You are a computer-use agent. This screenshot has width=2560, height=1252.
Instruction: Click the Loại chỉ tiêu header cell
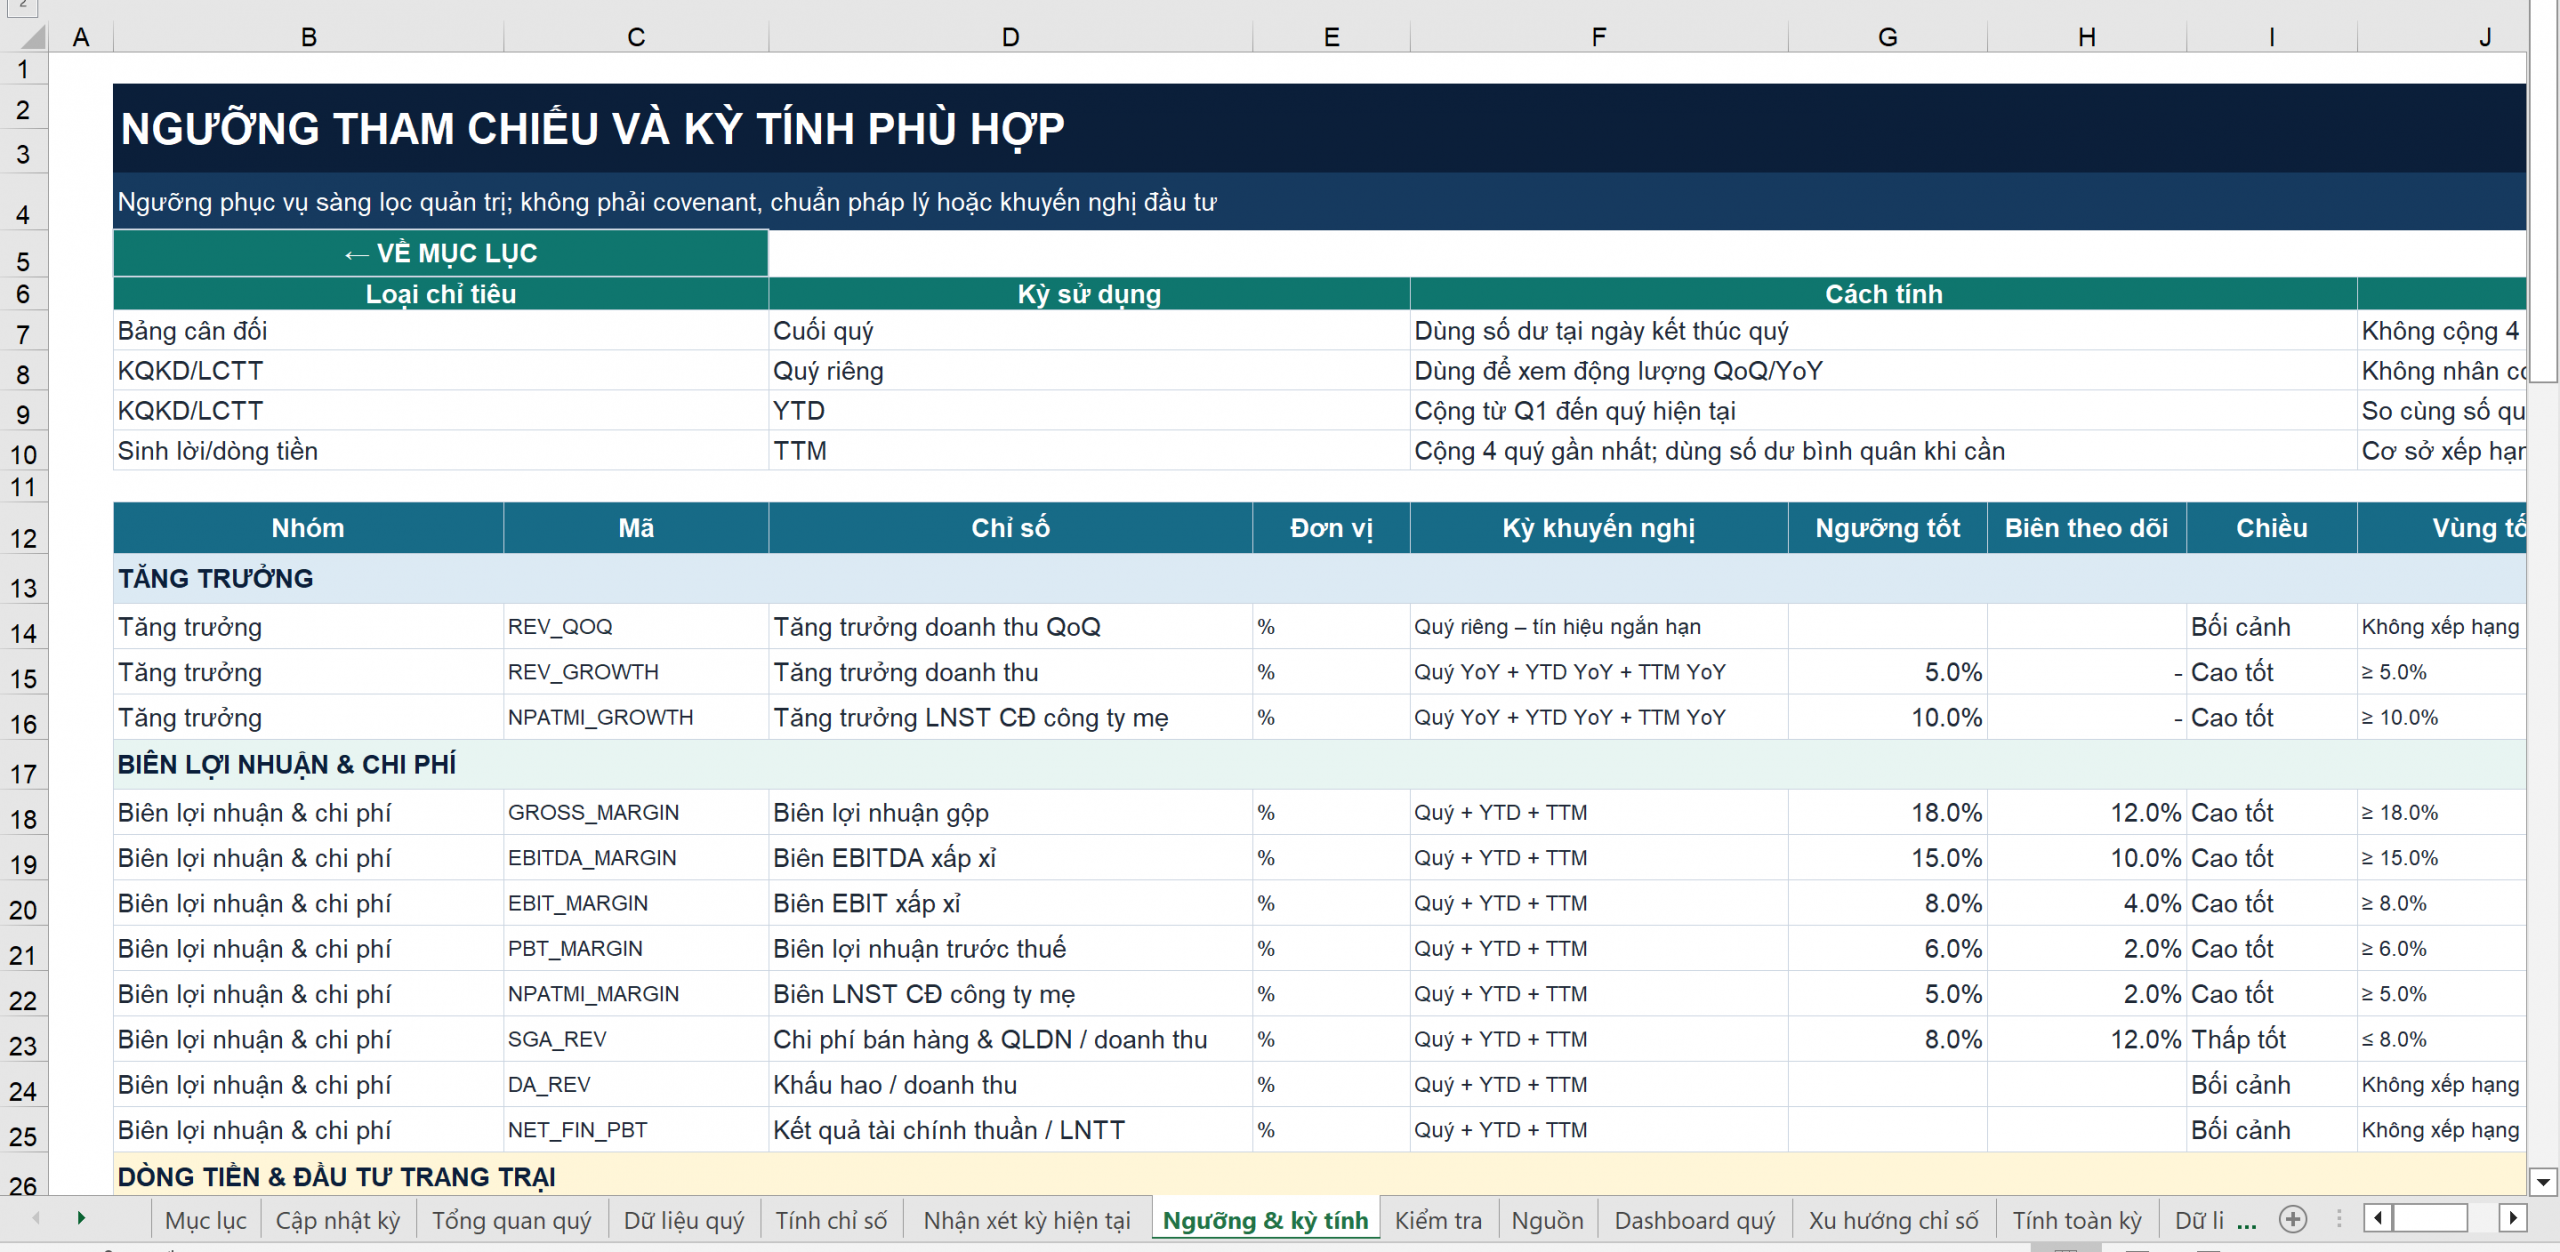(440, 294)
